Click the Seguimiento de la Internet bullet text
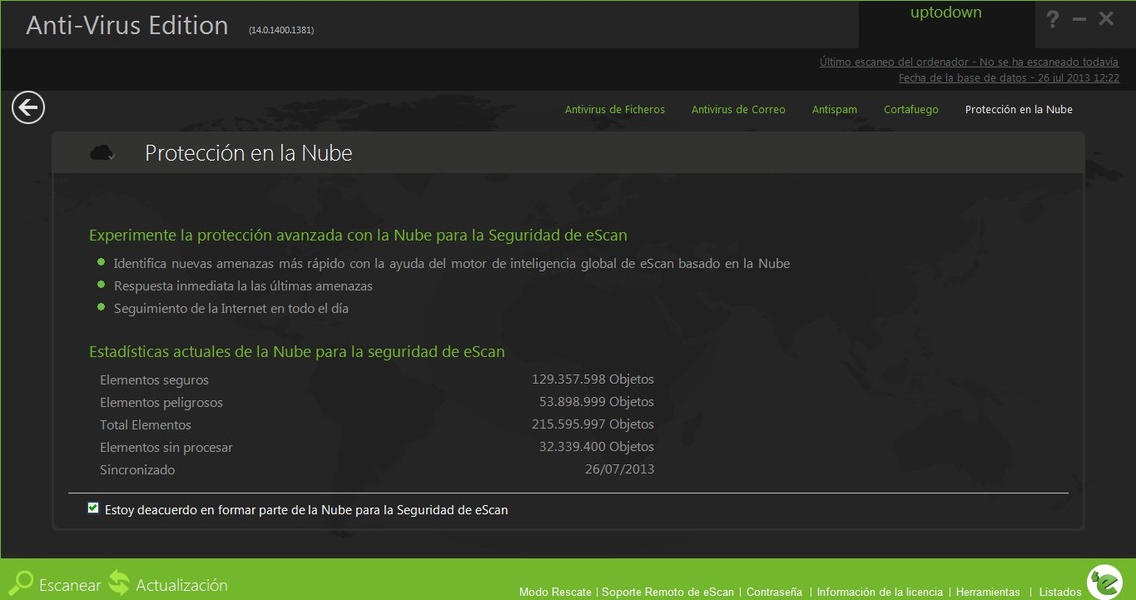This screenshot has height=600, width=1136. click(x=231, y=309)
